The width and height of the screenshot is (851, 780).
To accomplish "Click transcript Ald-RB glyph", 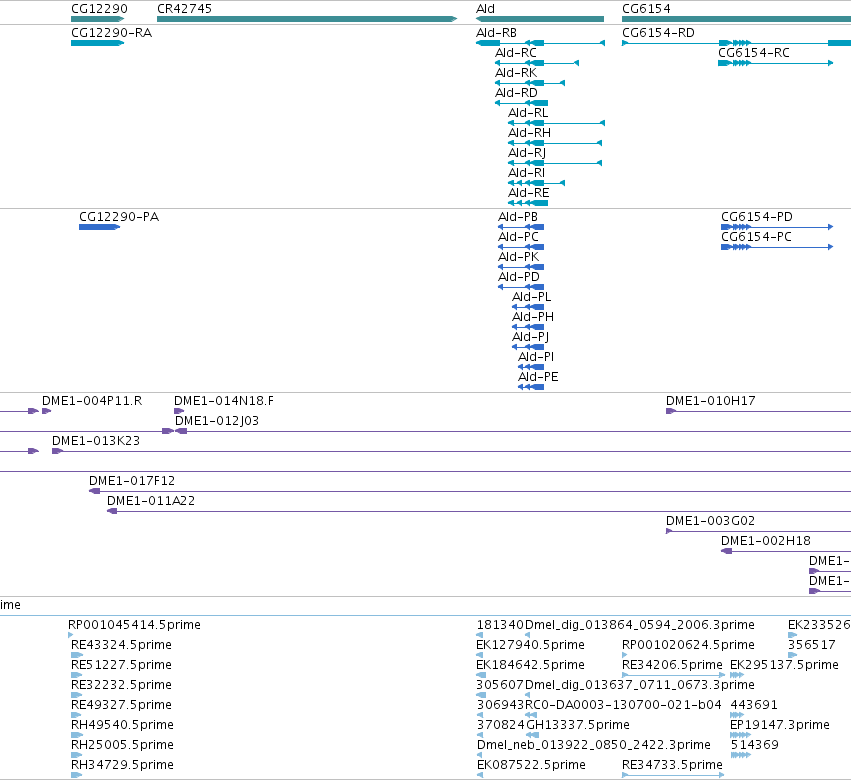I will click(541, 43).
